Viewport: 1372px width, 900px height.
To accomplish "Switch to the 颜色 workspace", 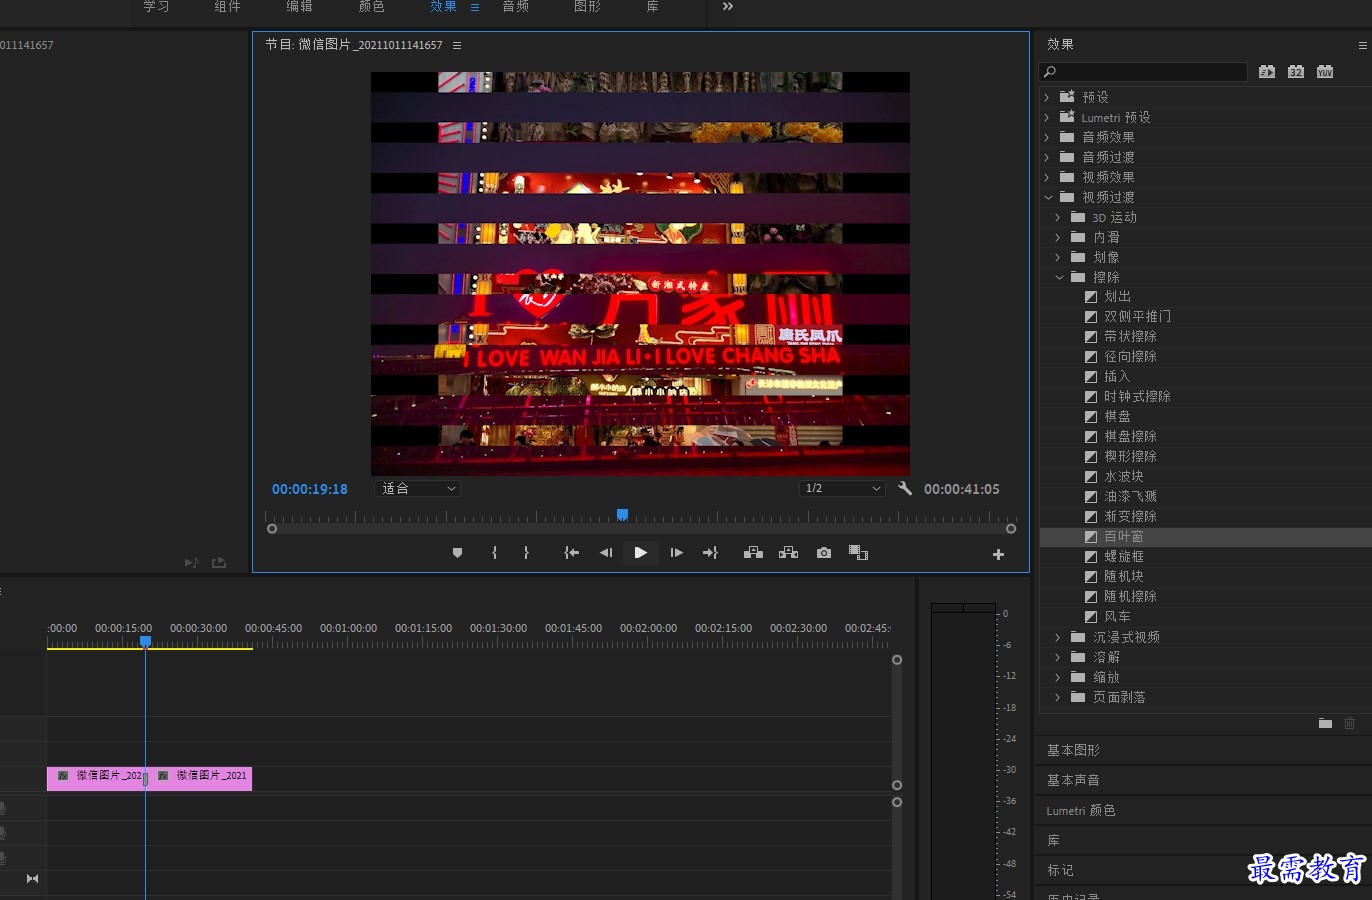I will pos(372,6).
